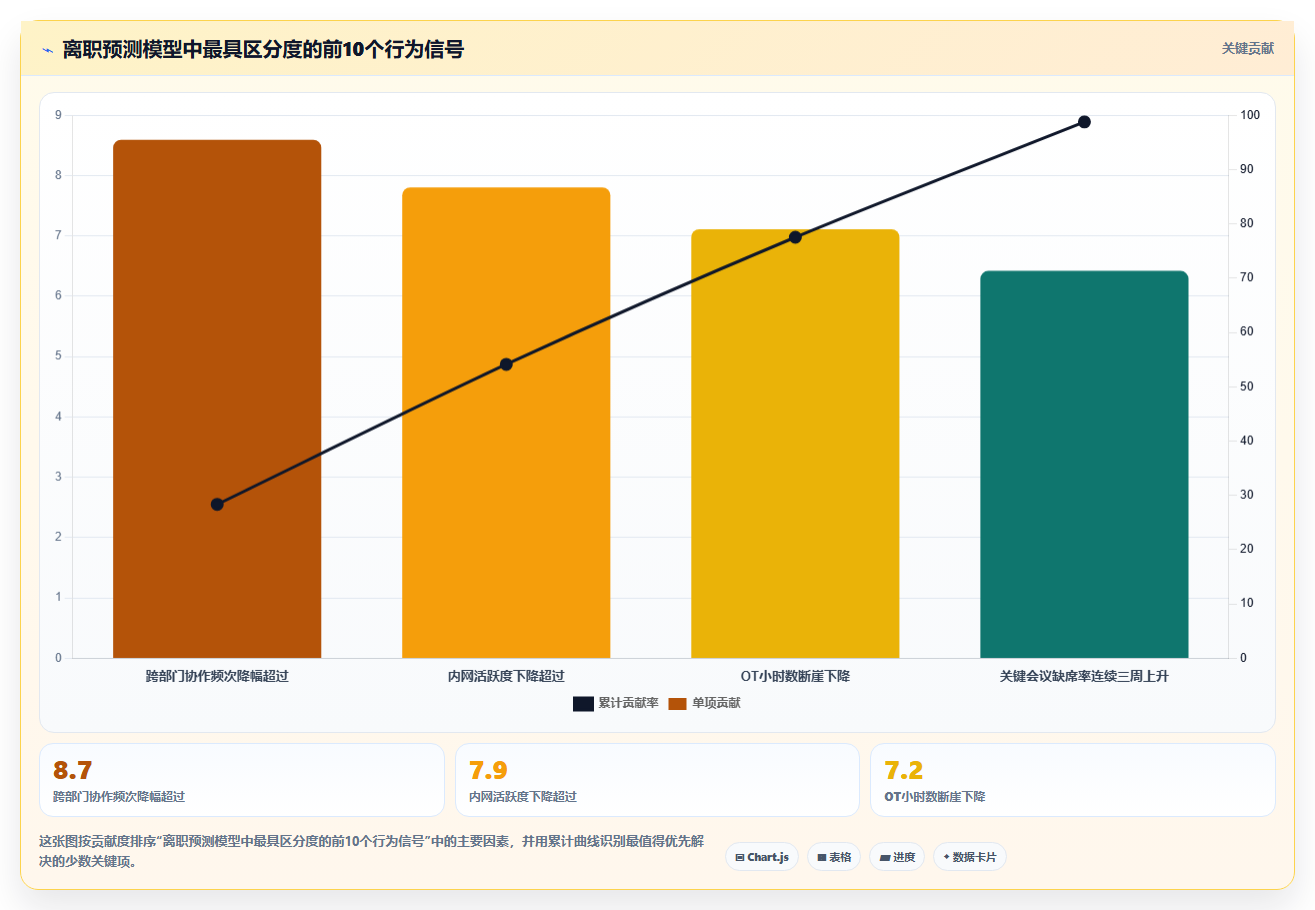Click the cumulative line point near 28

tap(217, 504)
